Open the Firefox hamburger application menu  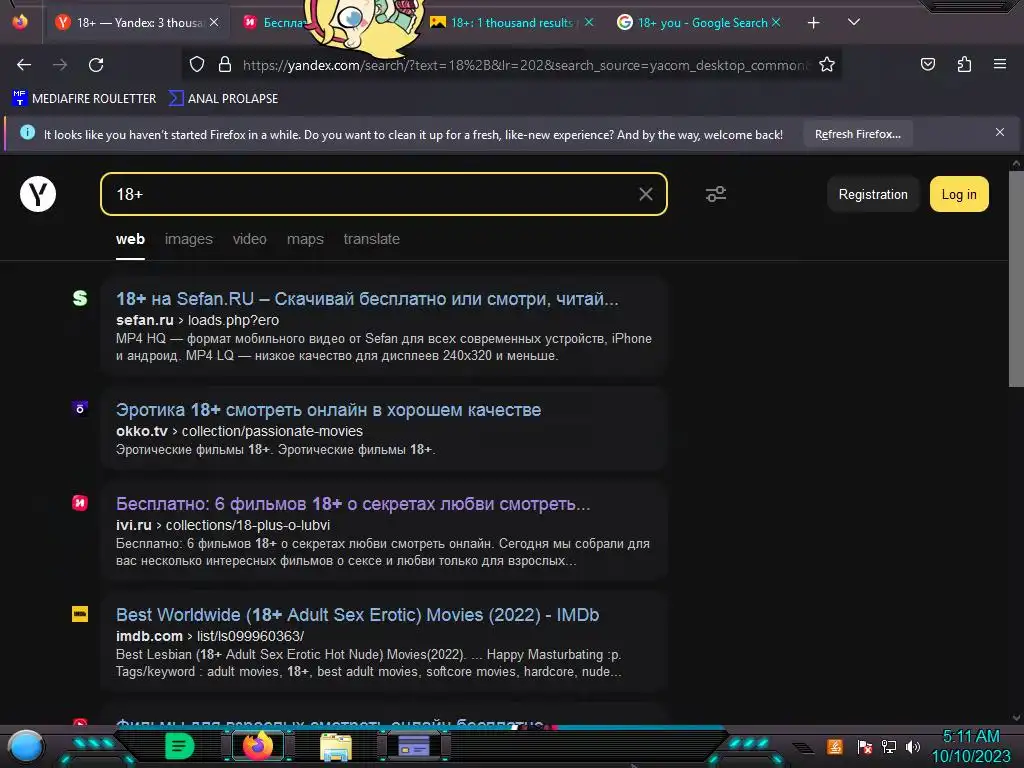(x=999, y=64)
